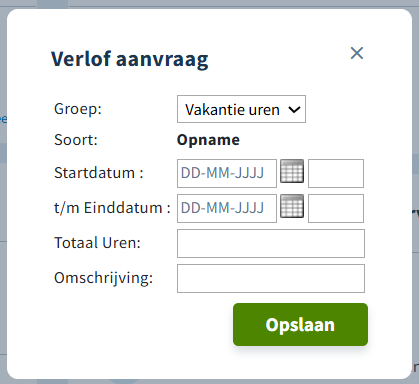
Task: Click the 't/m Einddatum :' label
Action: point(112,208)
